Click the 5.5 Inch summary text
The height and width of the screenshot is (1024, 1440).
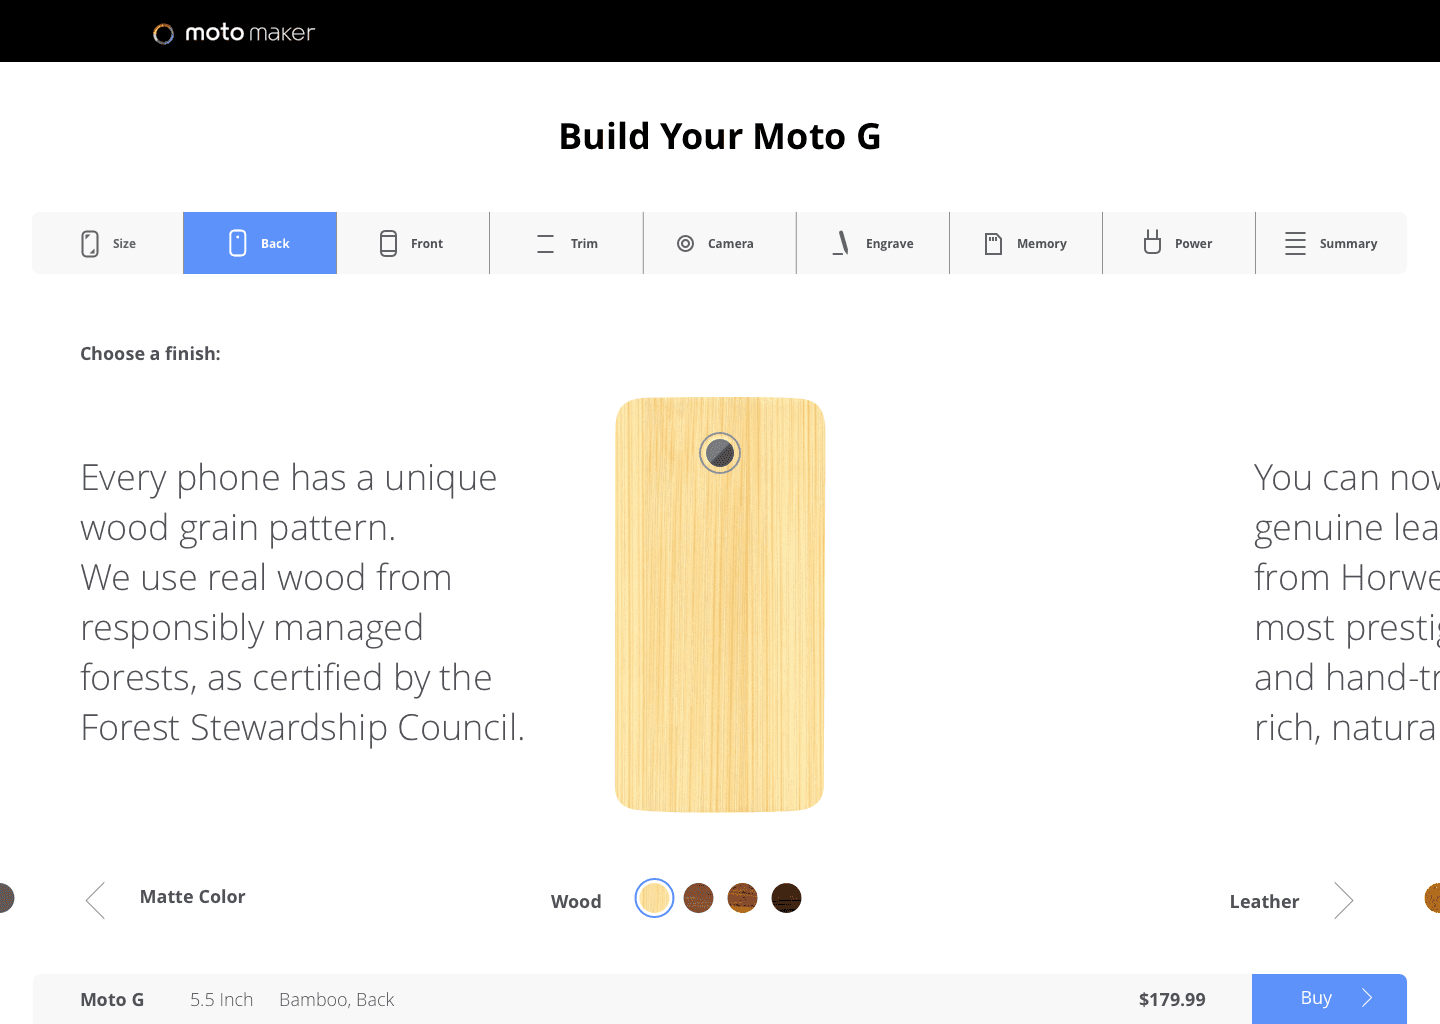pyautogui.click(x=222, y=999)
